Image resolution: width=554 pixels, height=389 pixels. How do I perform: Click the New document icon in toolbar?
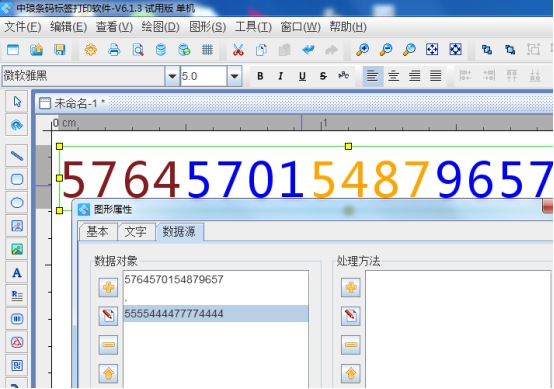[13, 49]
